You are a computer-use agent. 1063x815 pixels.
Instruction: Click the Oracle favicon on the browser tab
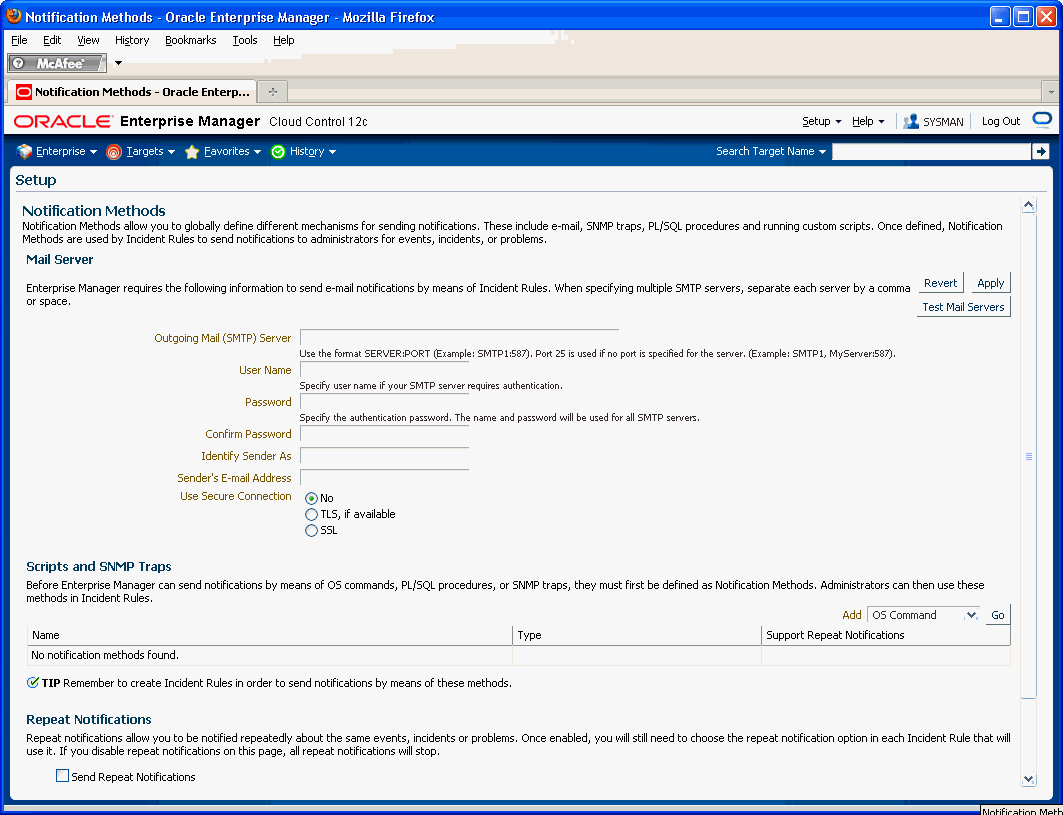click(24, 92)
